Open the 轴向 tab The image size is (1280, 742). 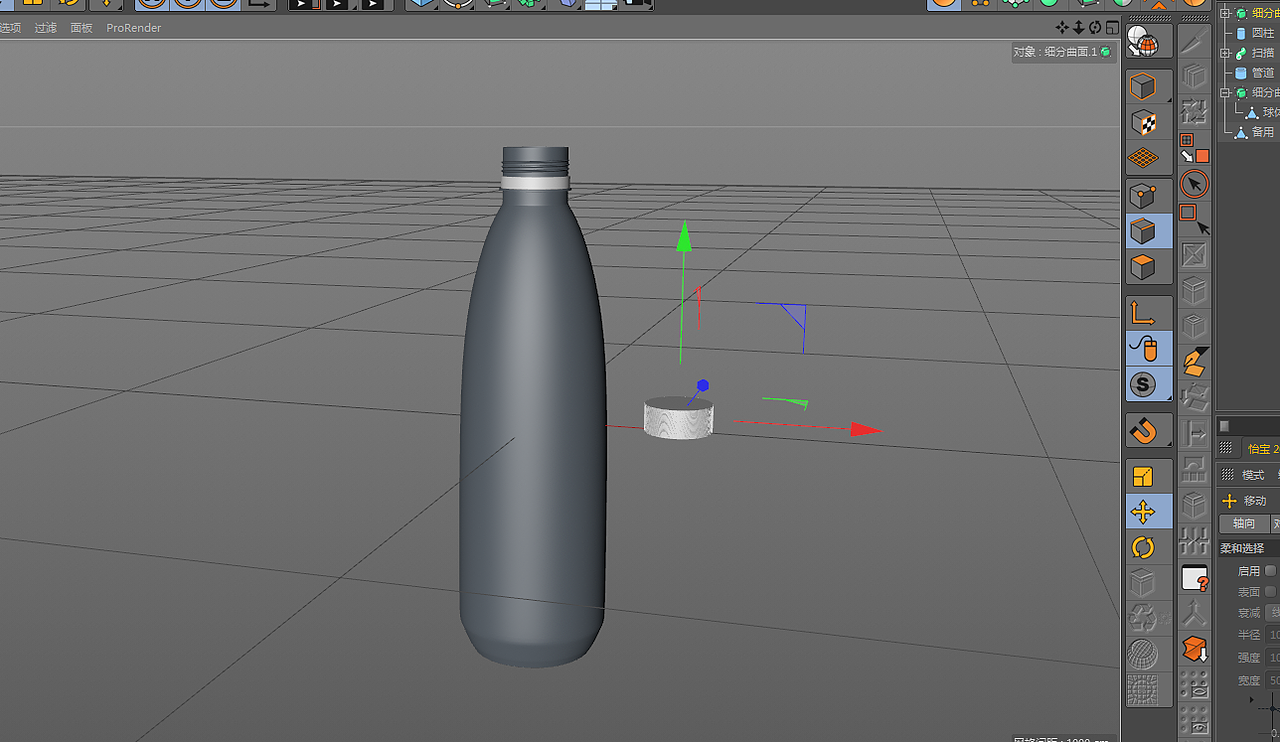coord(1244,524)
